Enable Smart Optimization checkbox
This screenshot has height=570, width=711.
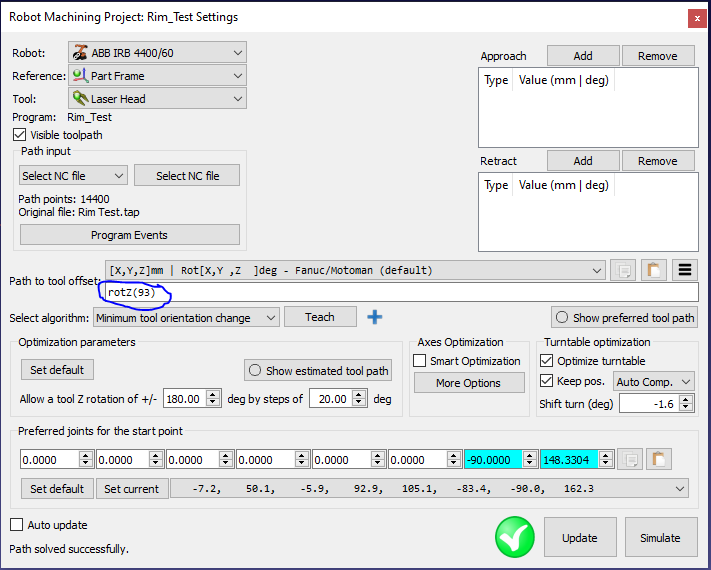(x=420, y=361)
